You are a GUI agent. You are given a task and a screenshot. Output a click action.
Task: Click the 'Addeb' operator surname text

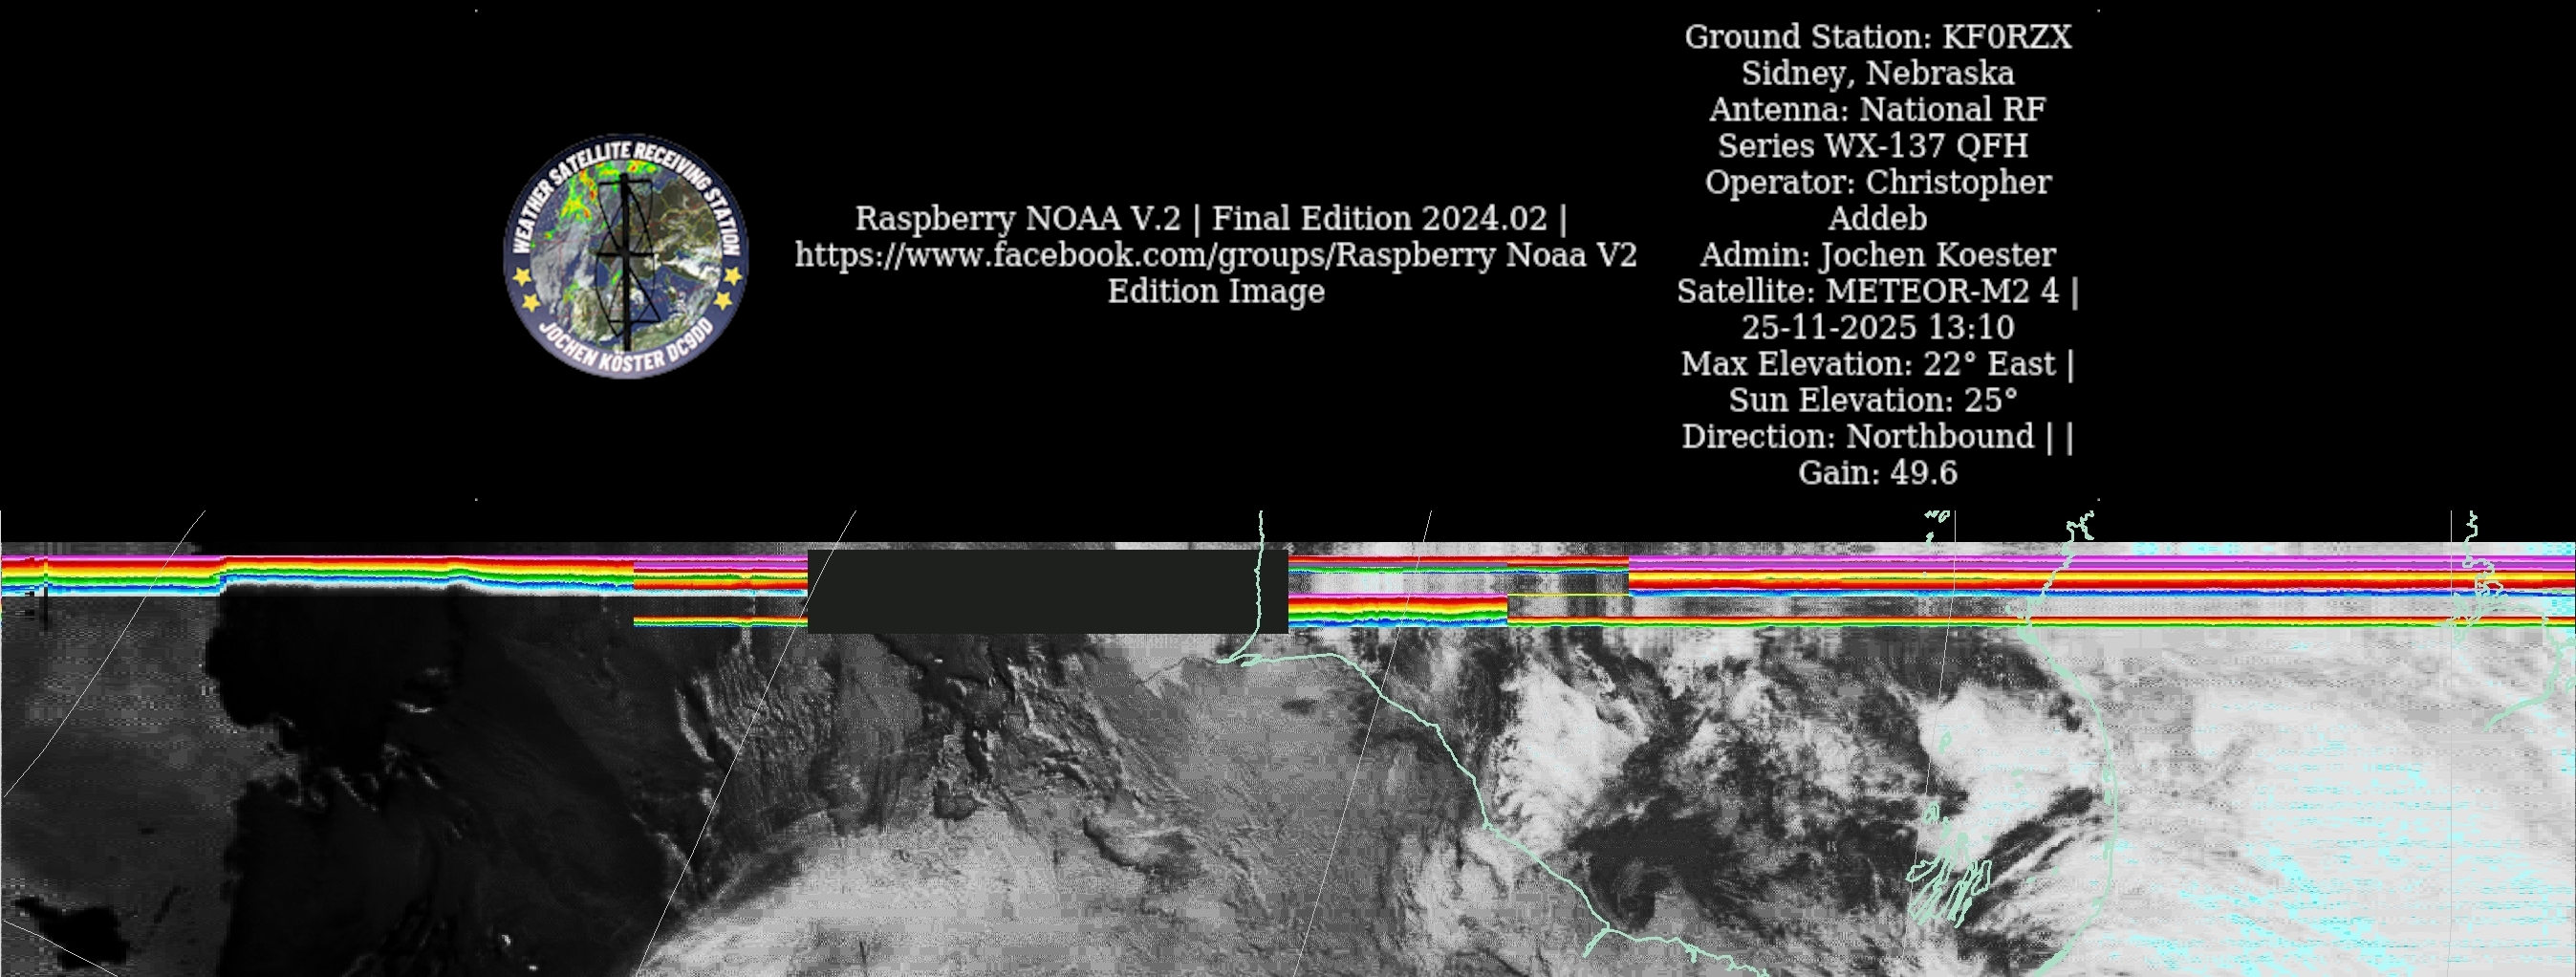coord(1877,218)
